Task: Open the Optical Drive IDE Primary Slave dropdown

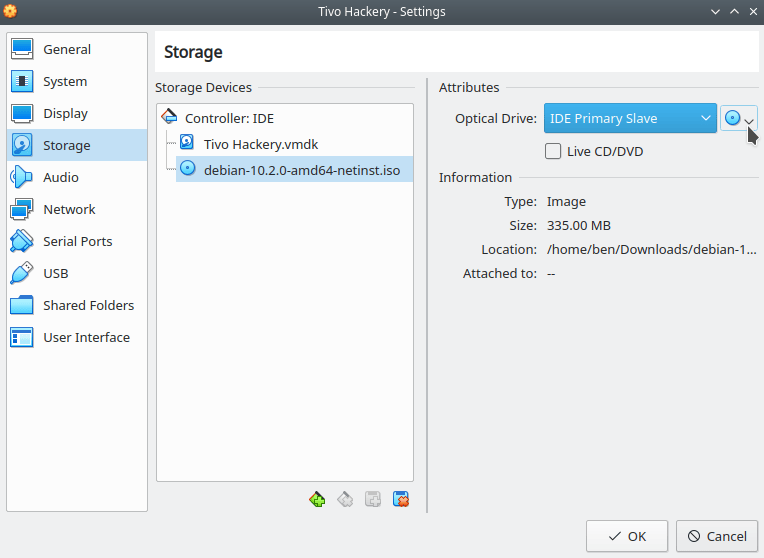Action: [630, 118]
